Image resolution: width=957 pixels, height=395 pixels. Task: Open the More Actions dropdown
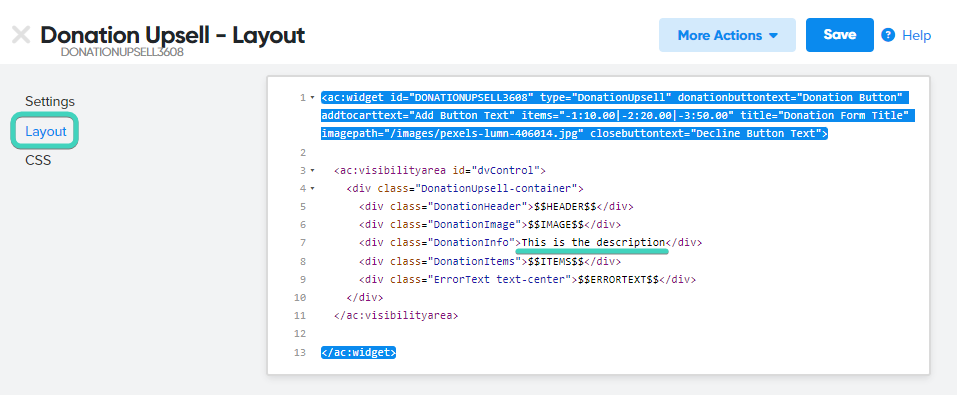coord(727,35)
